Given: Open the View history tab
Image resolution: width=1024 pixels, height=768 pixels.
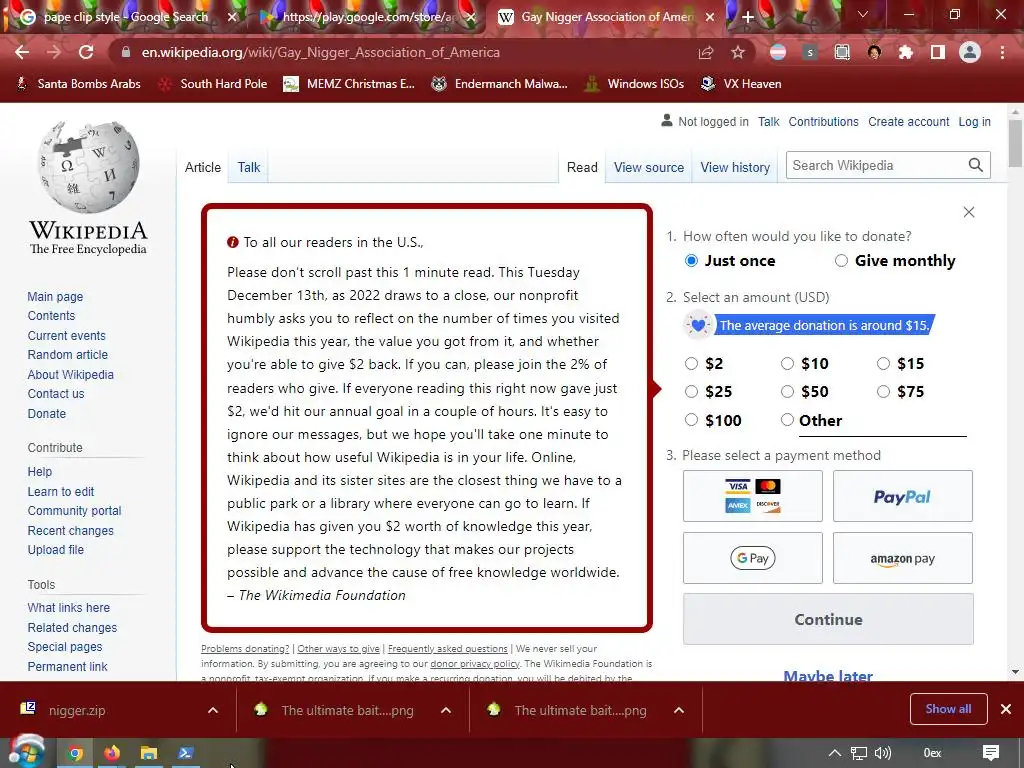Looking at the screenshot, I should 735,167.
